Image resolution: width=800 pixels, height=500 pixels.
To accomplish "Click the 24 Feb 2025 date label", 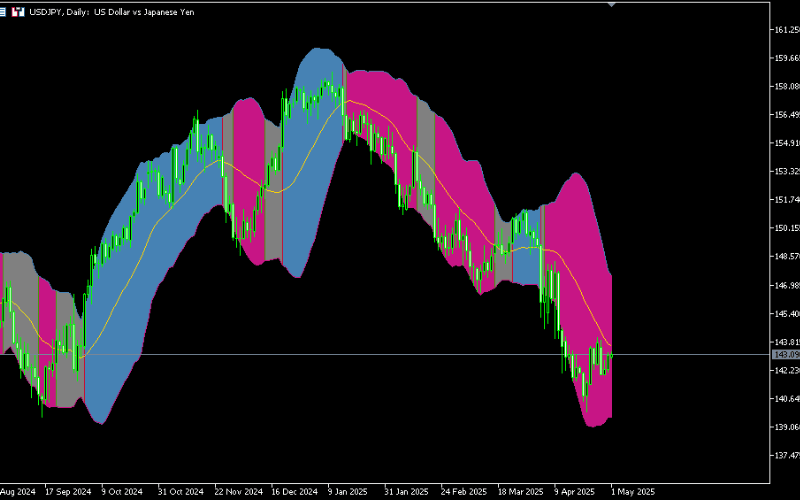I will pyautogui.click(x=465, y=492).
